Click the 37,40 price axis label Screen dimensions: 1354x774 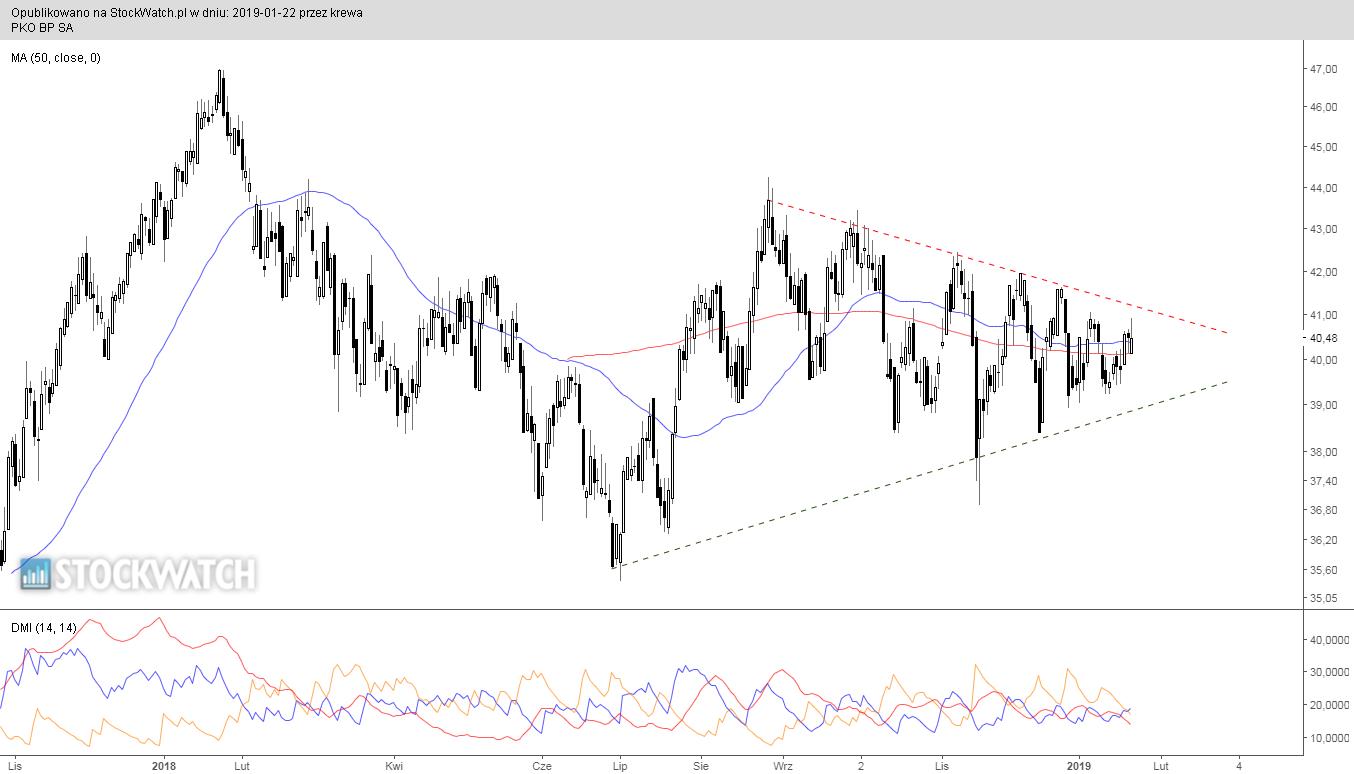coord(1323,481)
